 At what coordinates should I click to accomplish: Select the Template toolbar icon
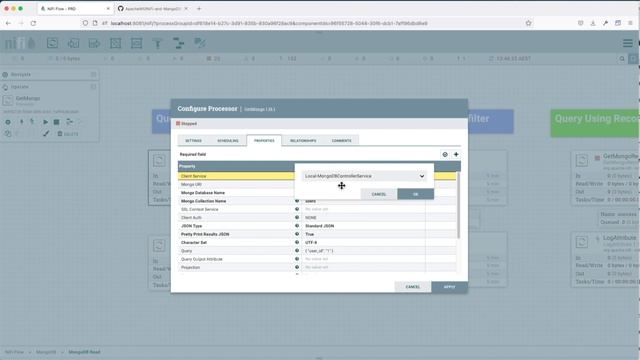(x=178, y=43)
